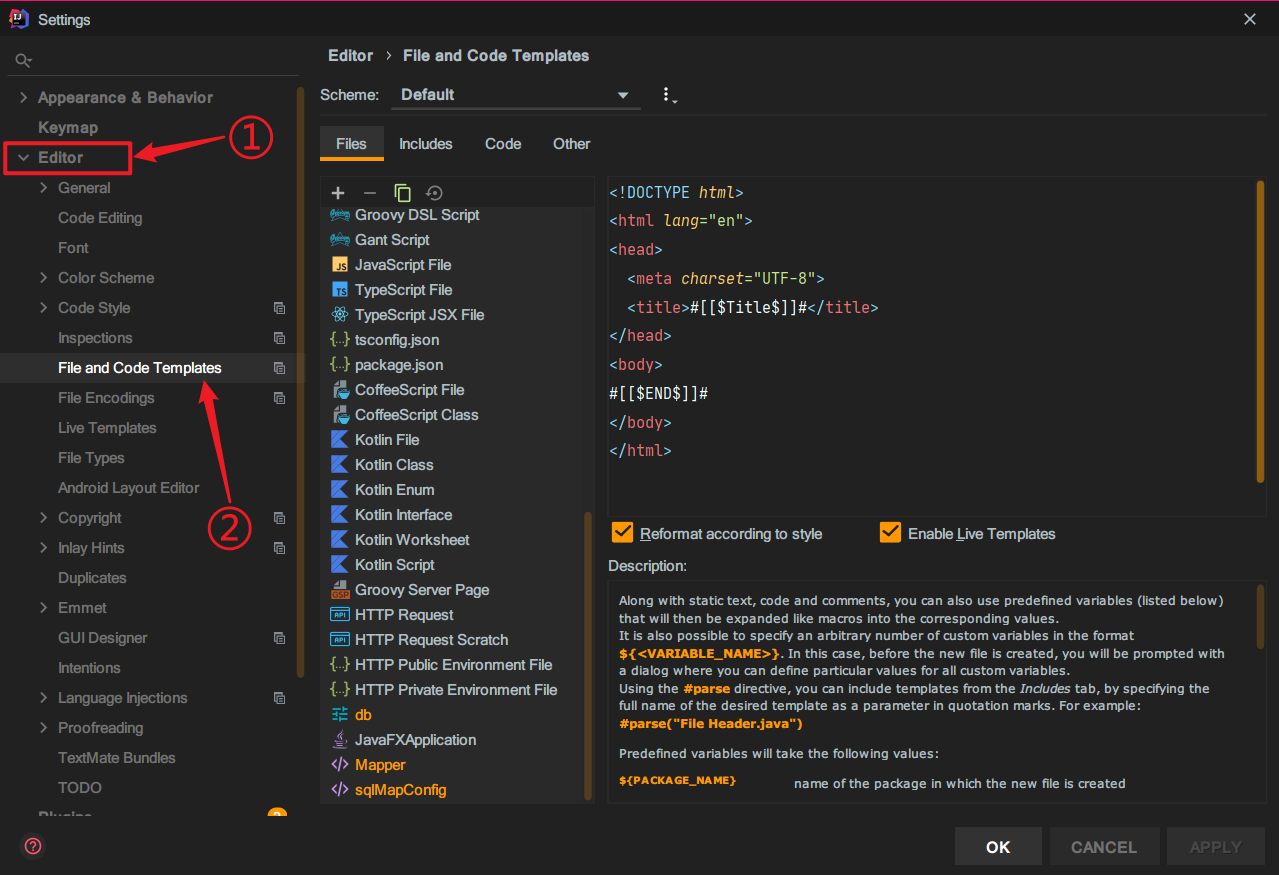
Task: Click the plus icon to create template
Action: pyautogui.click(x=338, y=193)
